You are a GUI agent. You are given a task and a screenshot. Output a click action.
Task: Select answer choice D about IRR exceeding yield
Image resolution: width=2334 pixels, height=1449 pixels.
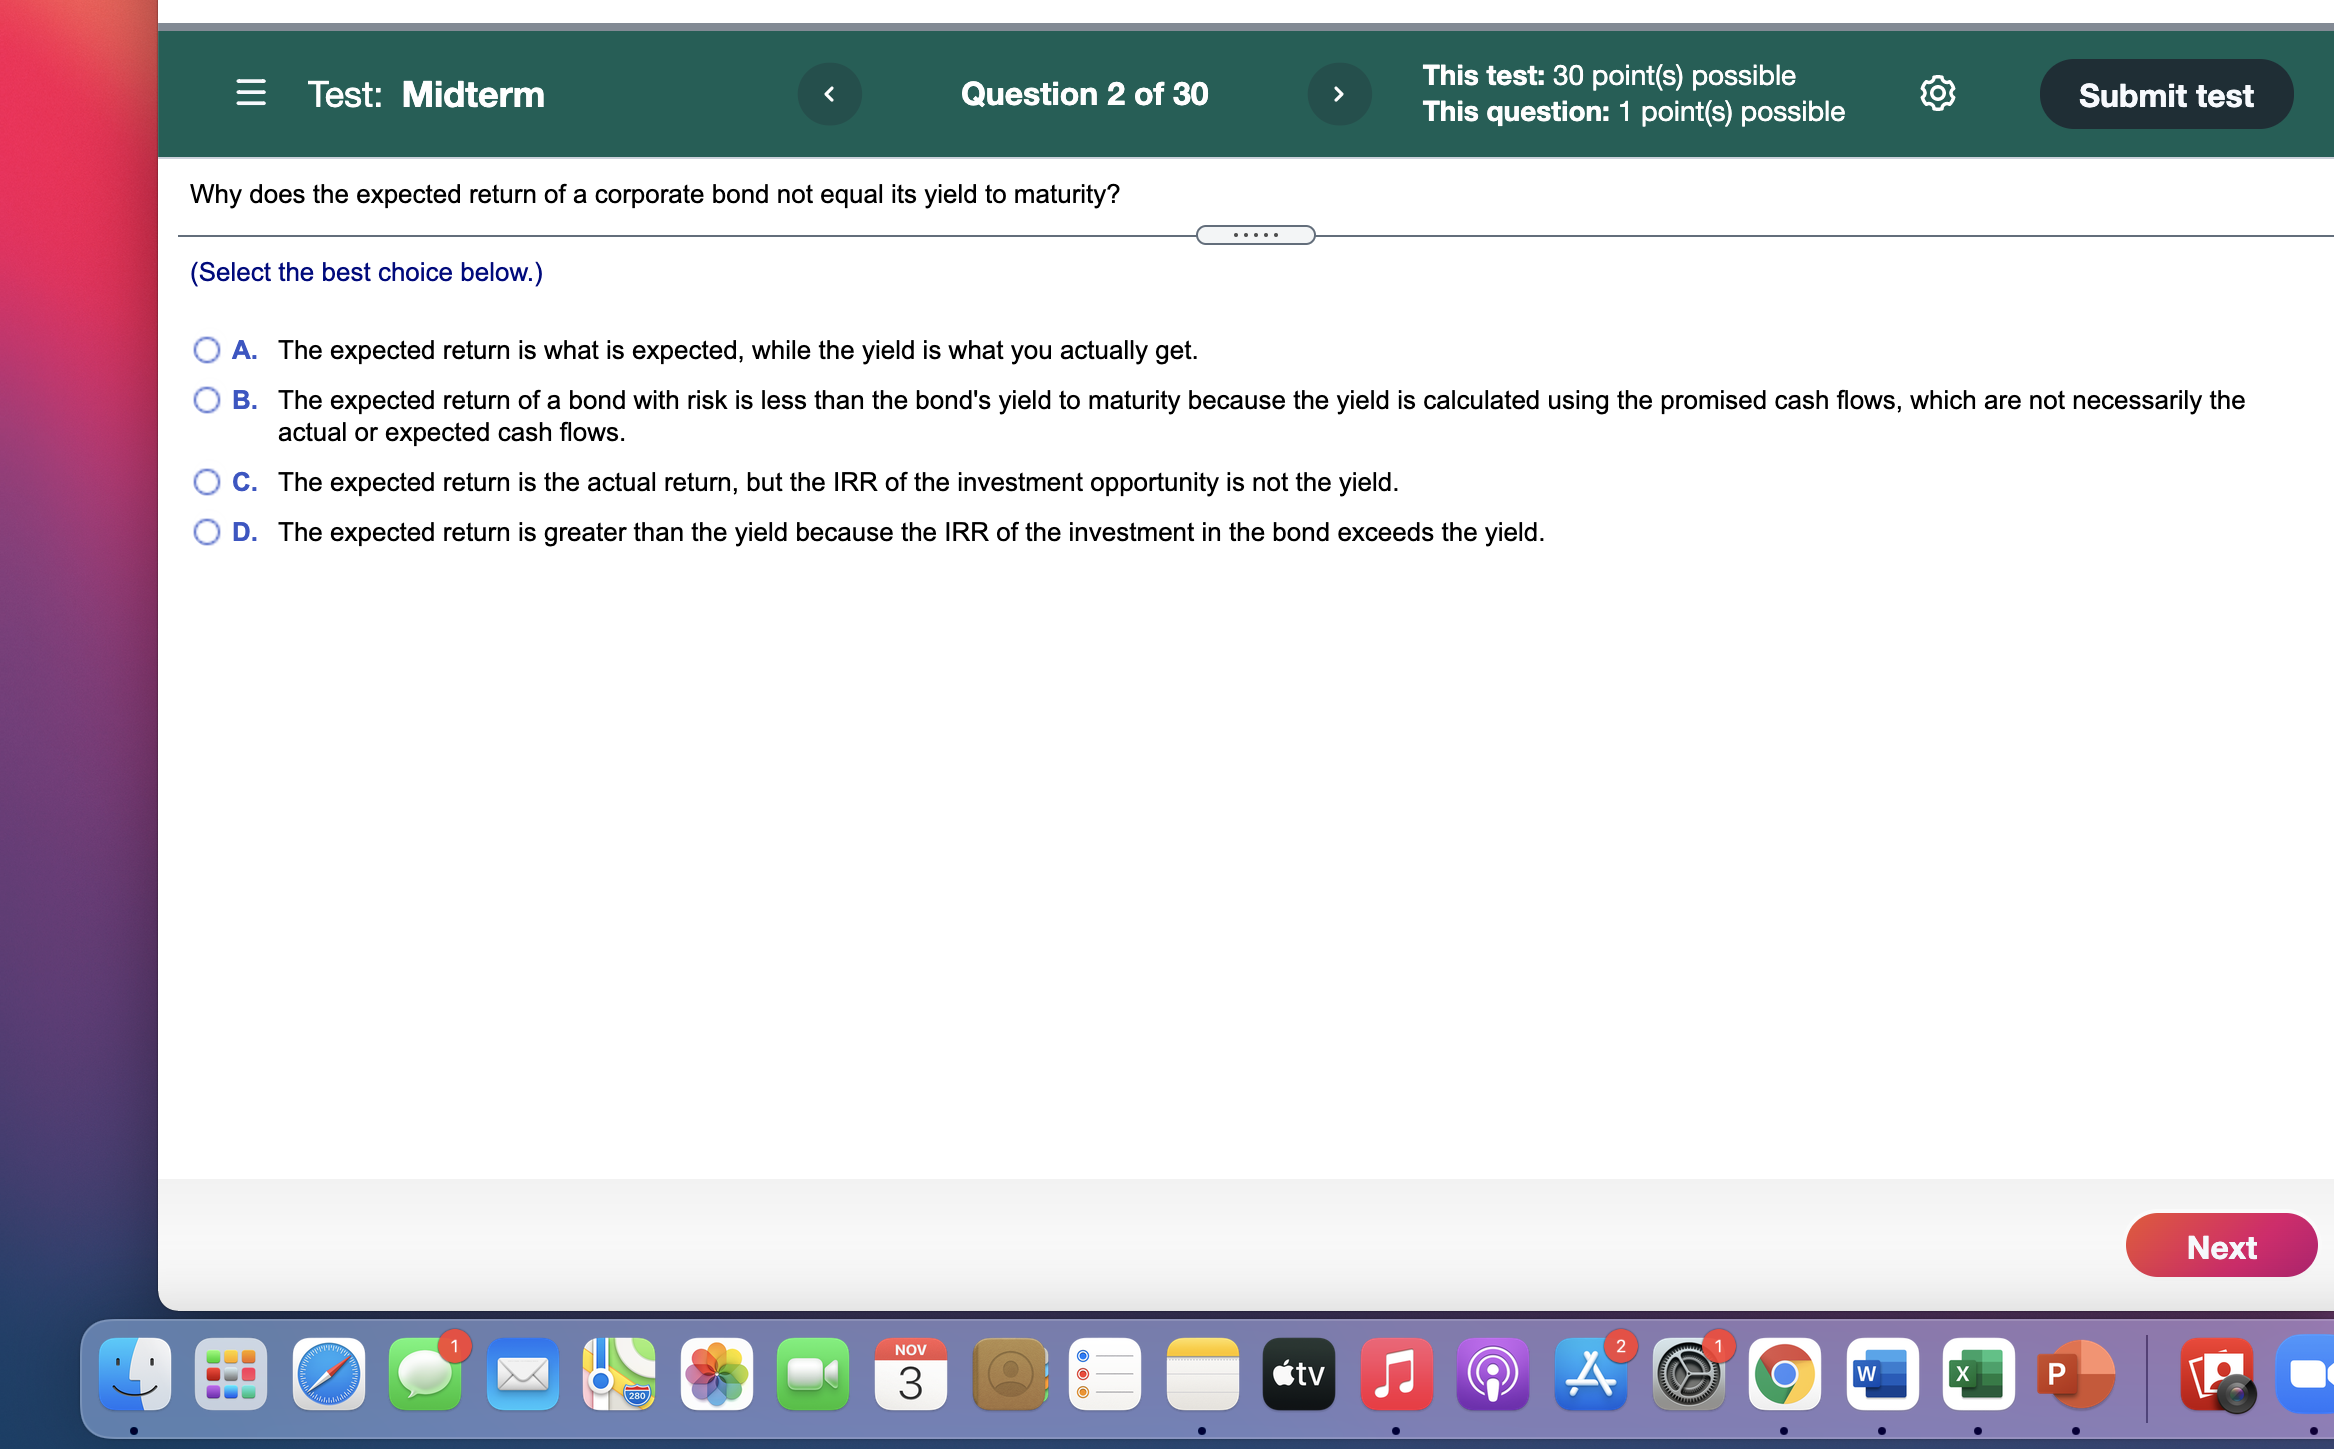click(207, 531)
